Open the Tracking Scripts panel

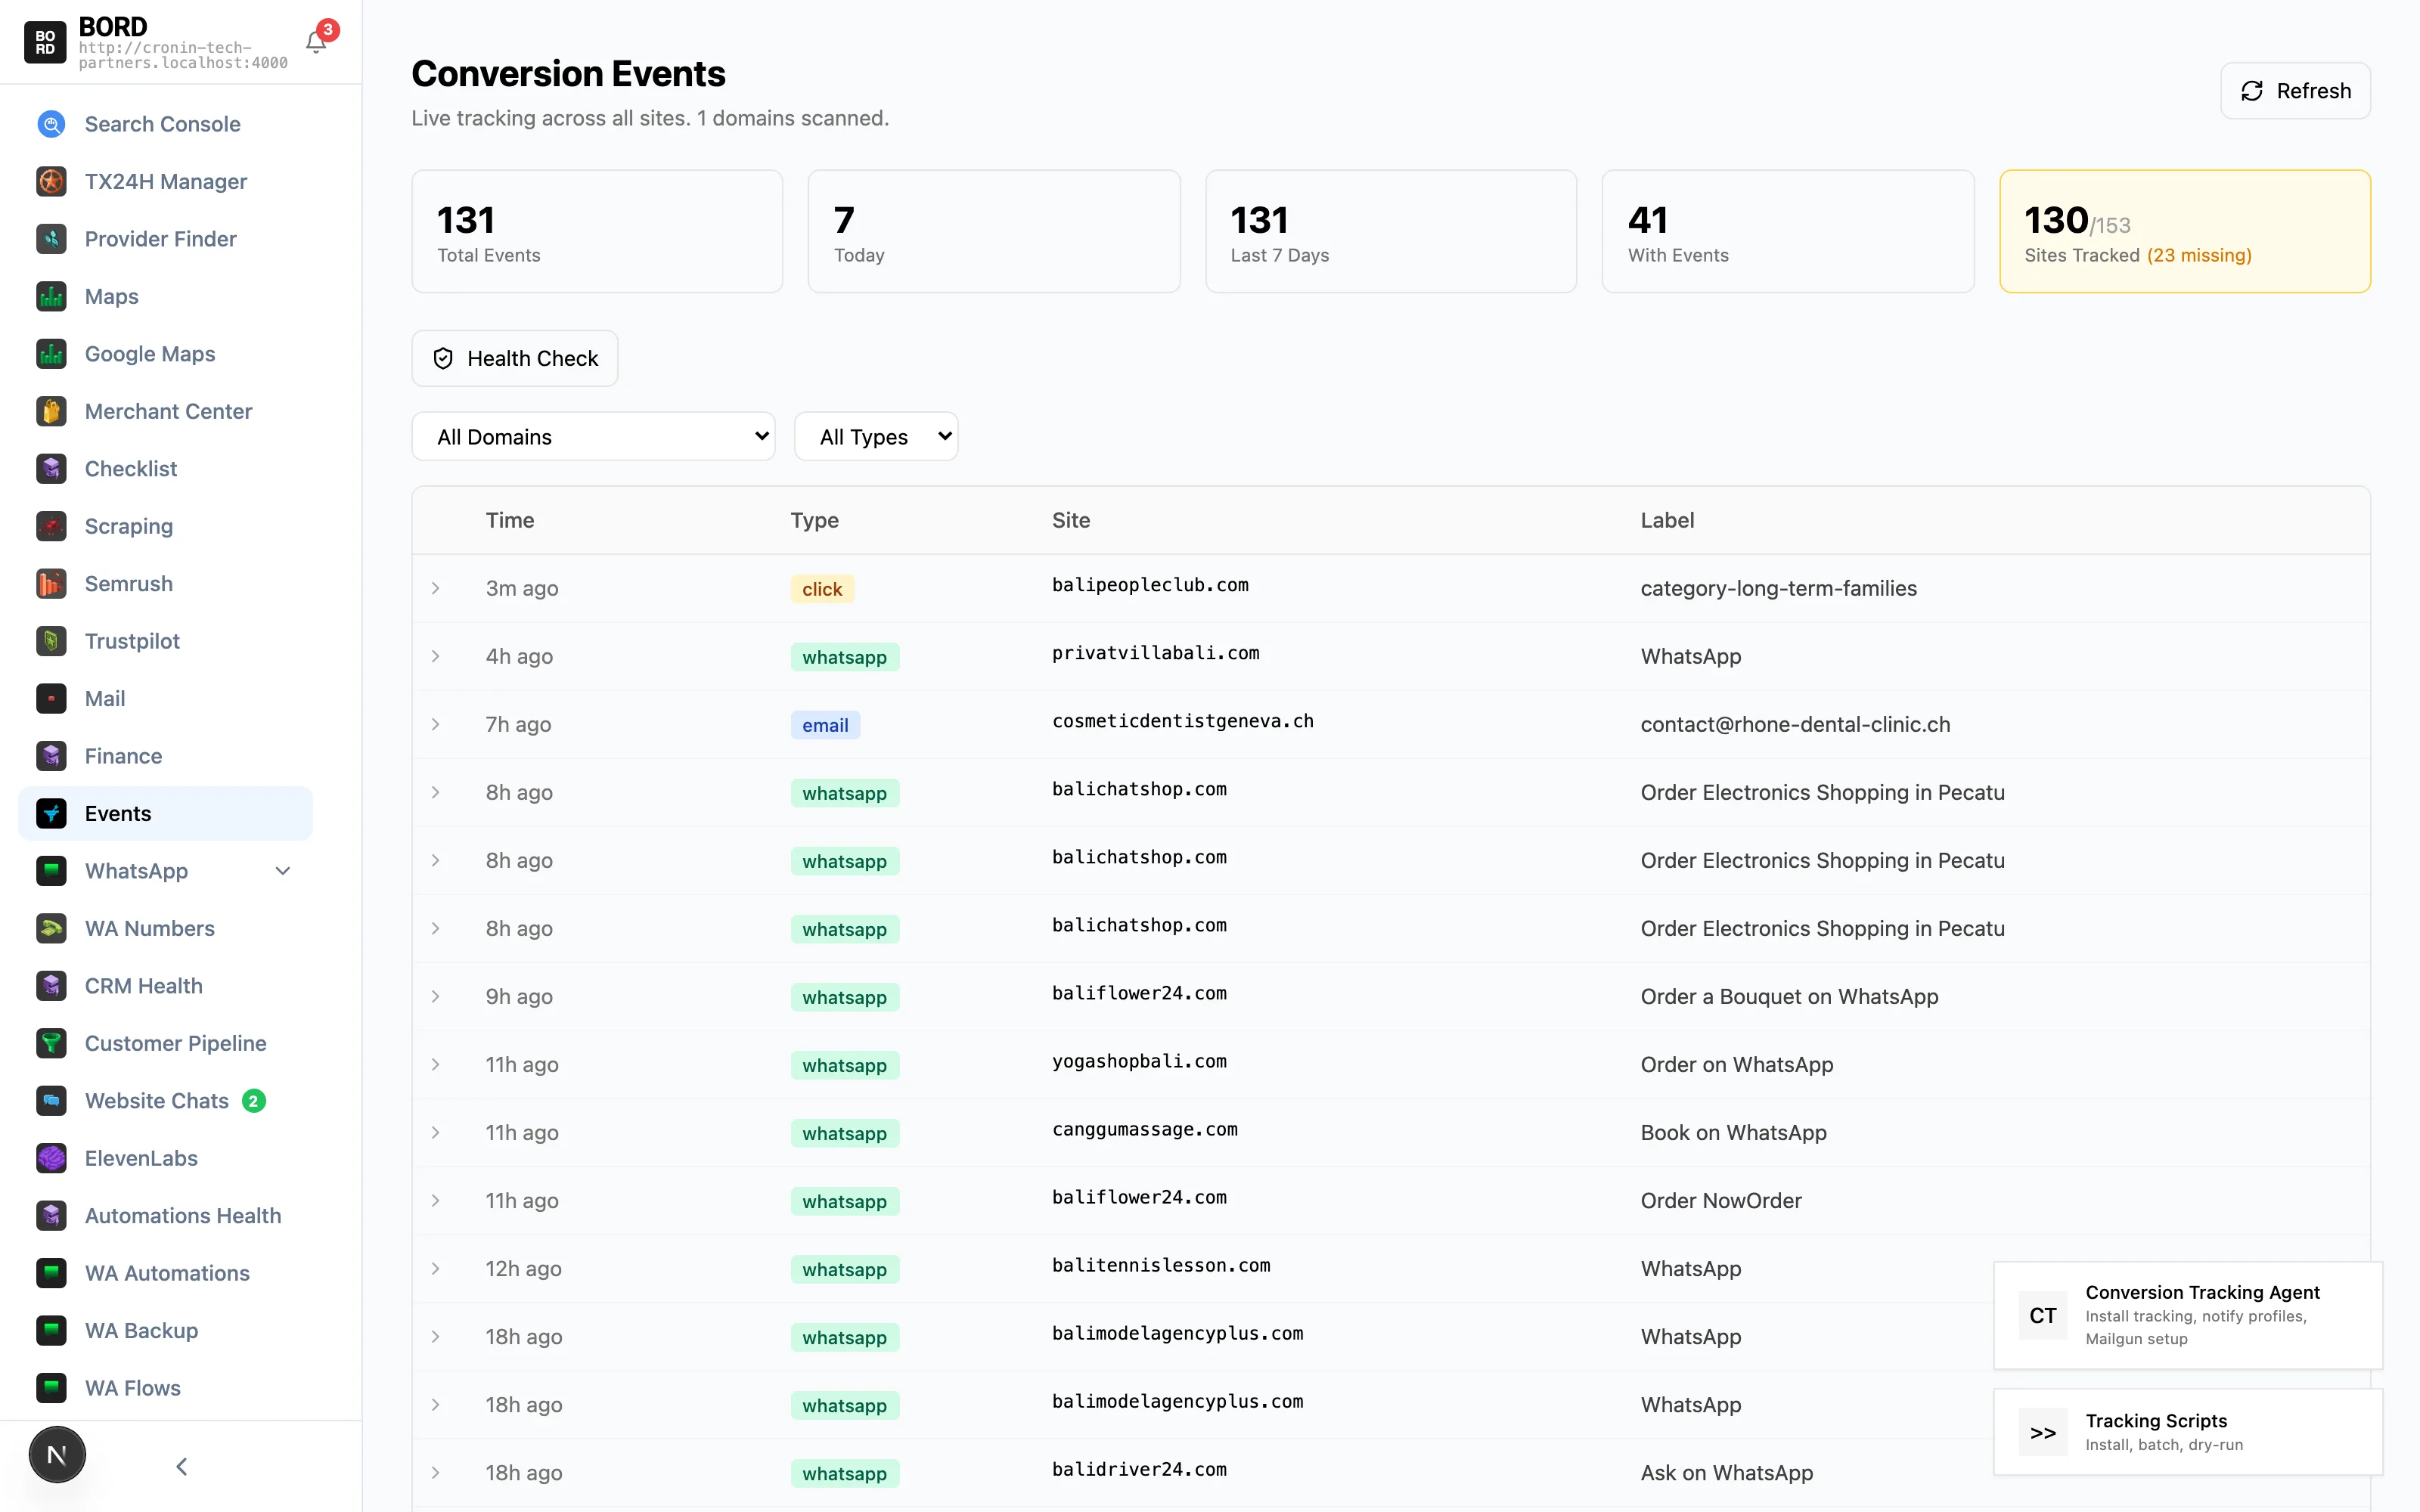coord(2188,1432)
